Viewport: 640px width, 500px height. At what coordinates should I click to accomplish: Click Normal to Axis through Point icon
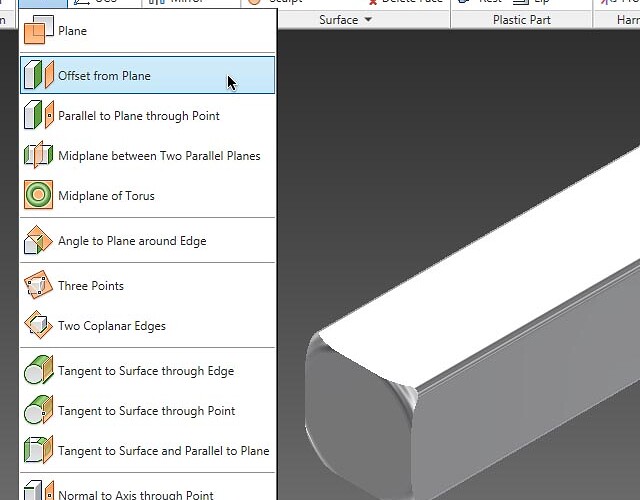[x=39, y=491]
